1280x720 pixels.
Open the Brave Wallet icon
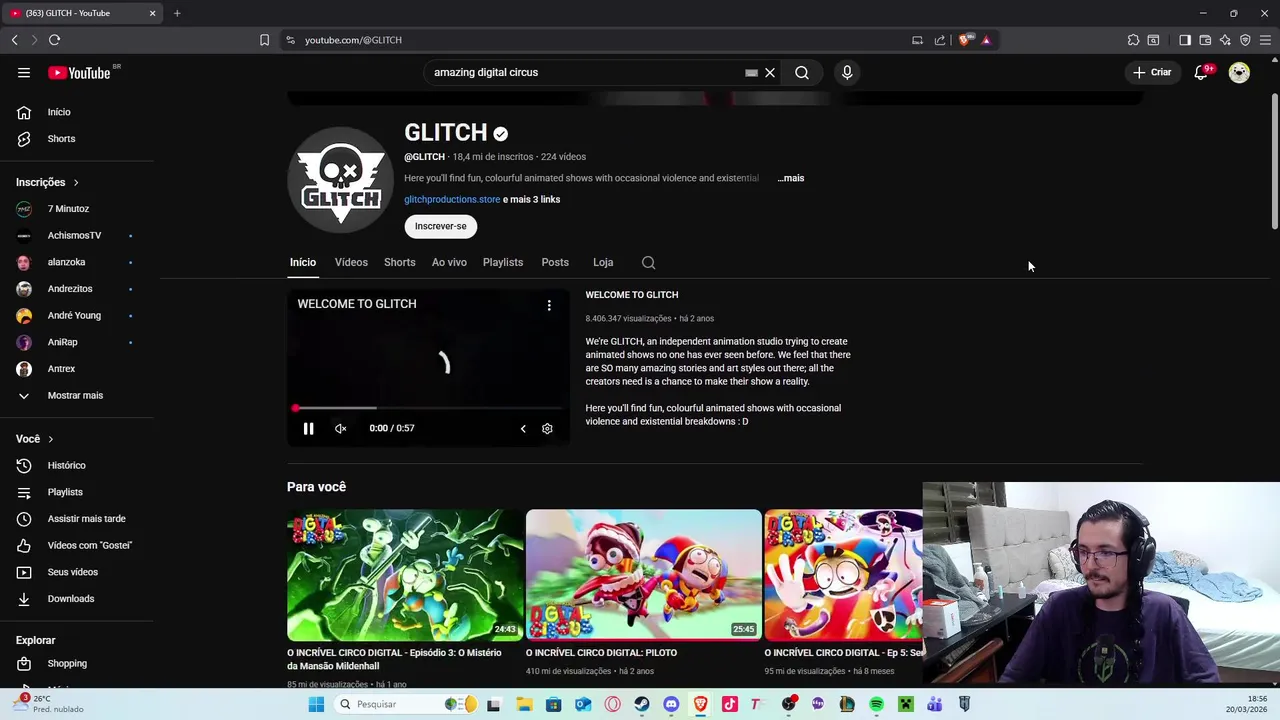click(x=1205, y=40)
